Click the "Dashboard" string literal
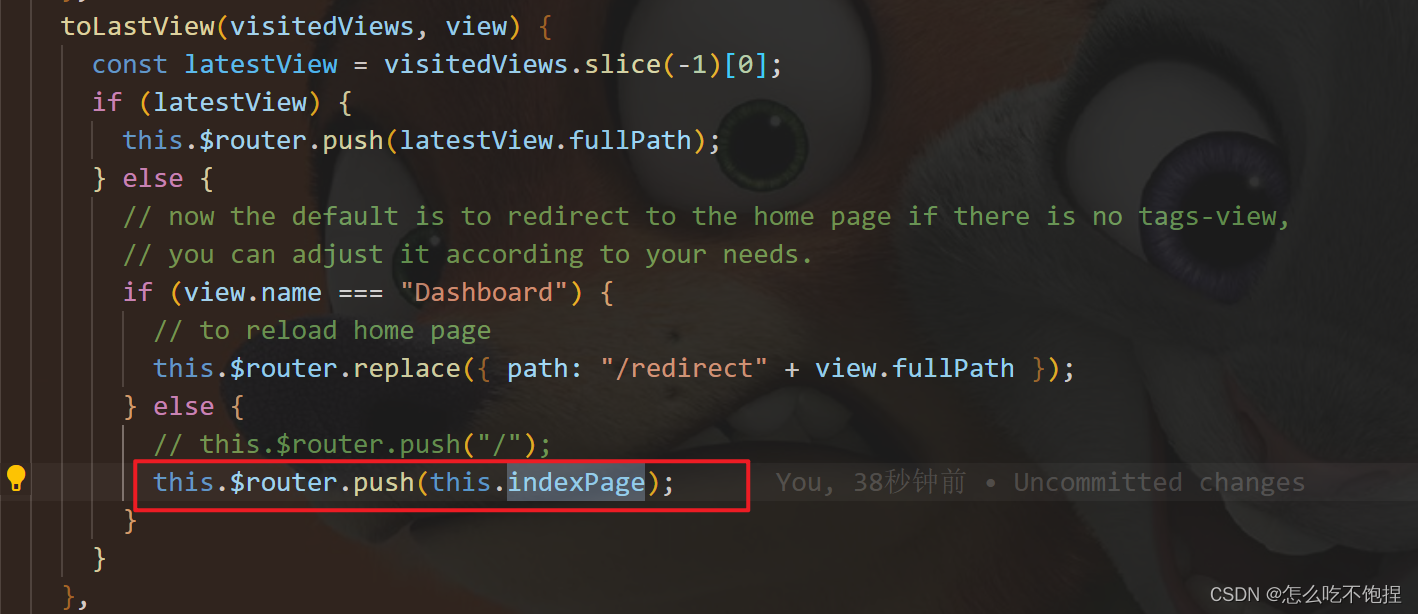Screen dimensions: 1418x614 pos(484,293)
